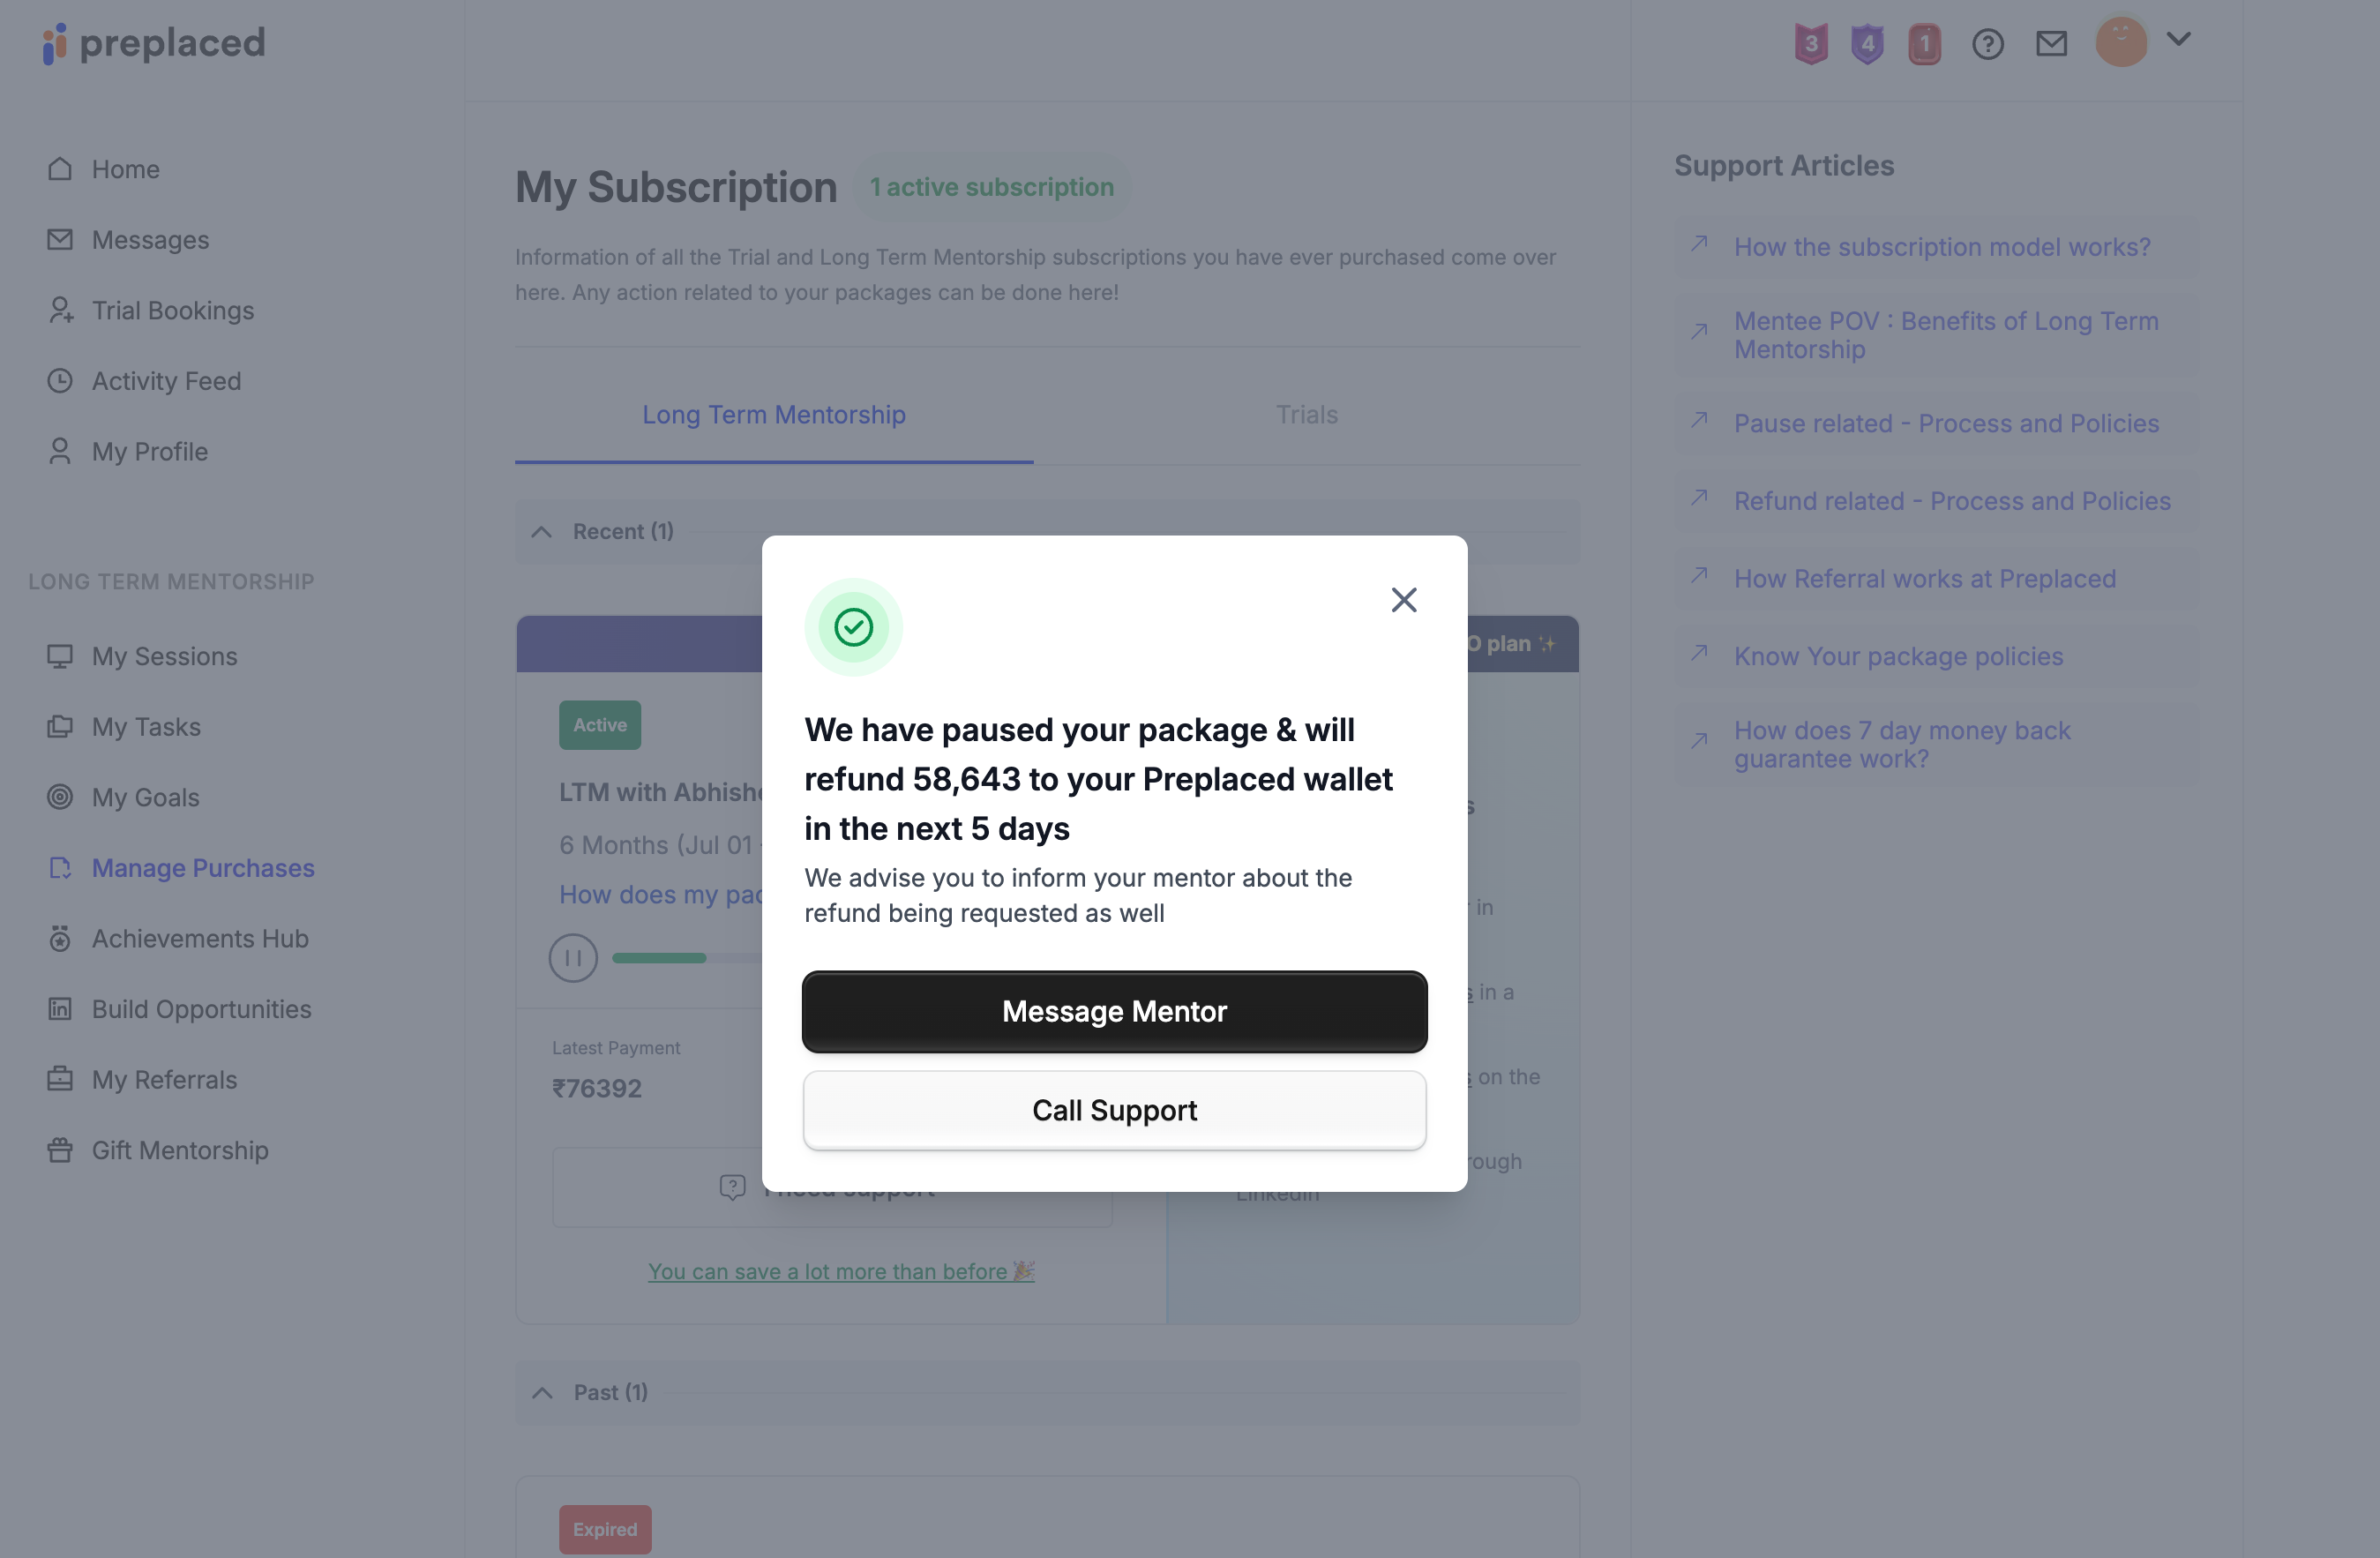The height and width of the screenshot is (1558, 2380).
Task: Switch to the Trials tab
Action: 1306,415
